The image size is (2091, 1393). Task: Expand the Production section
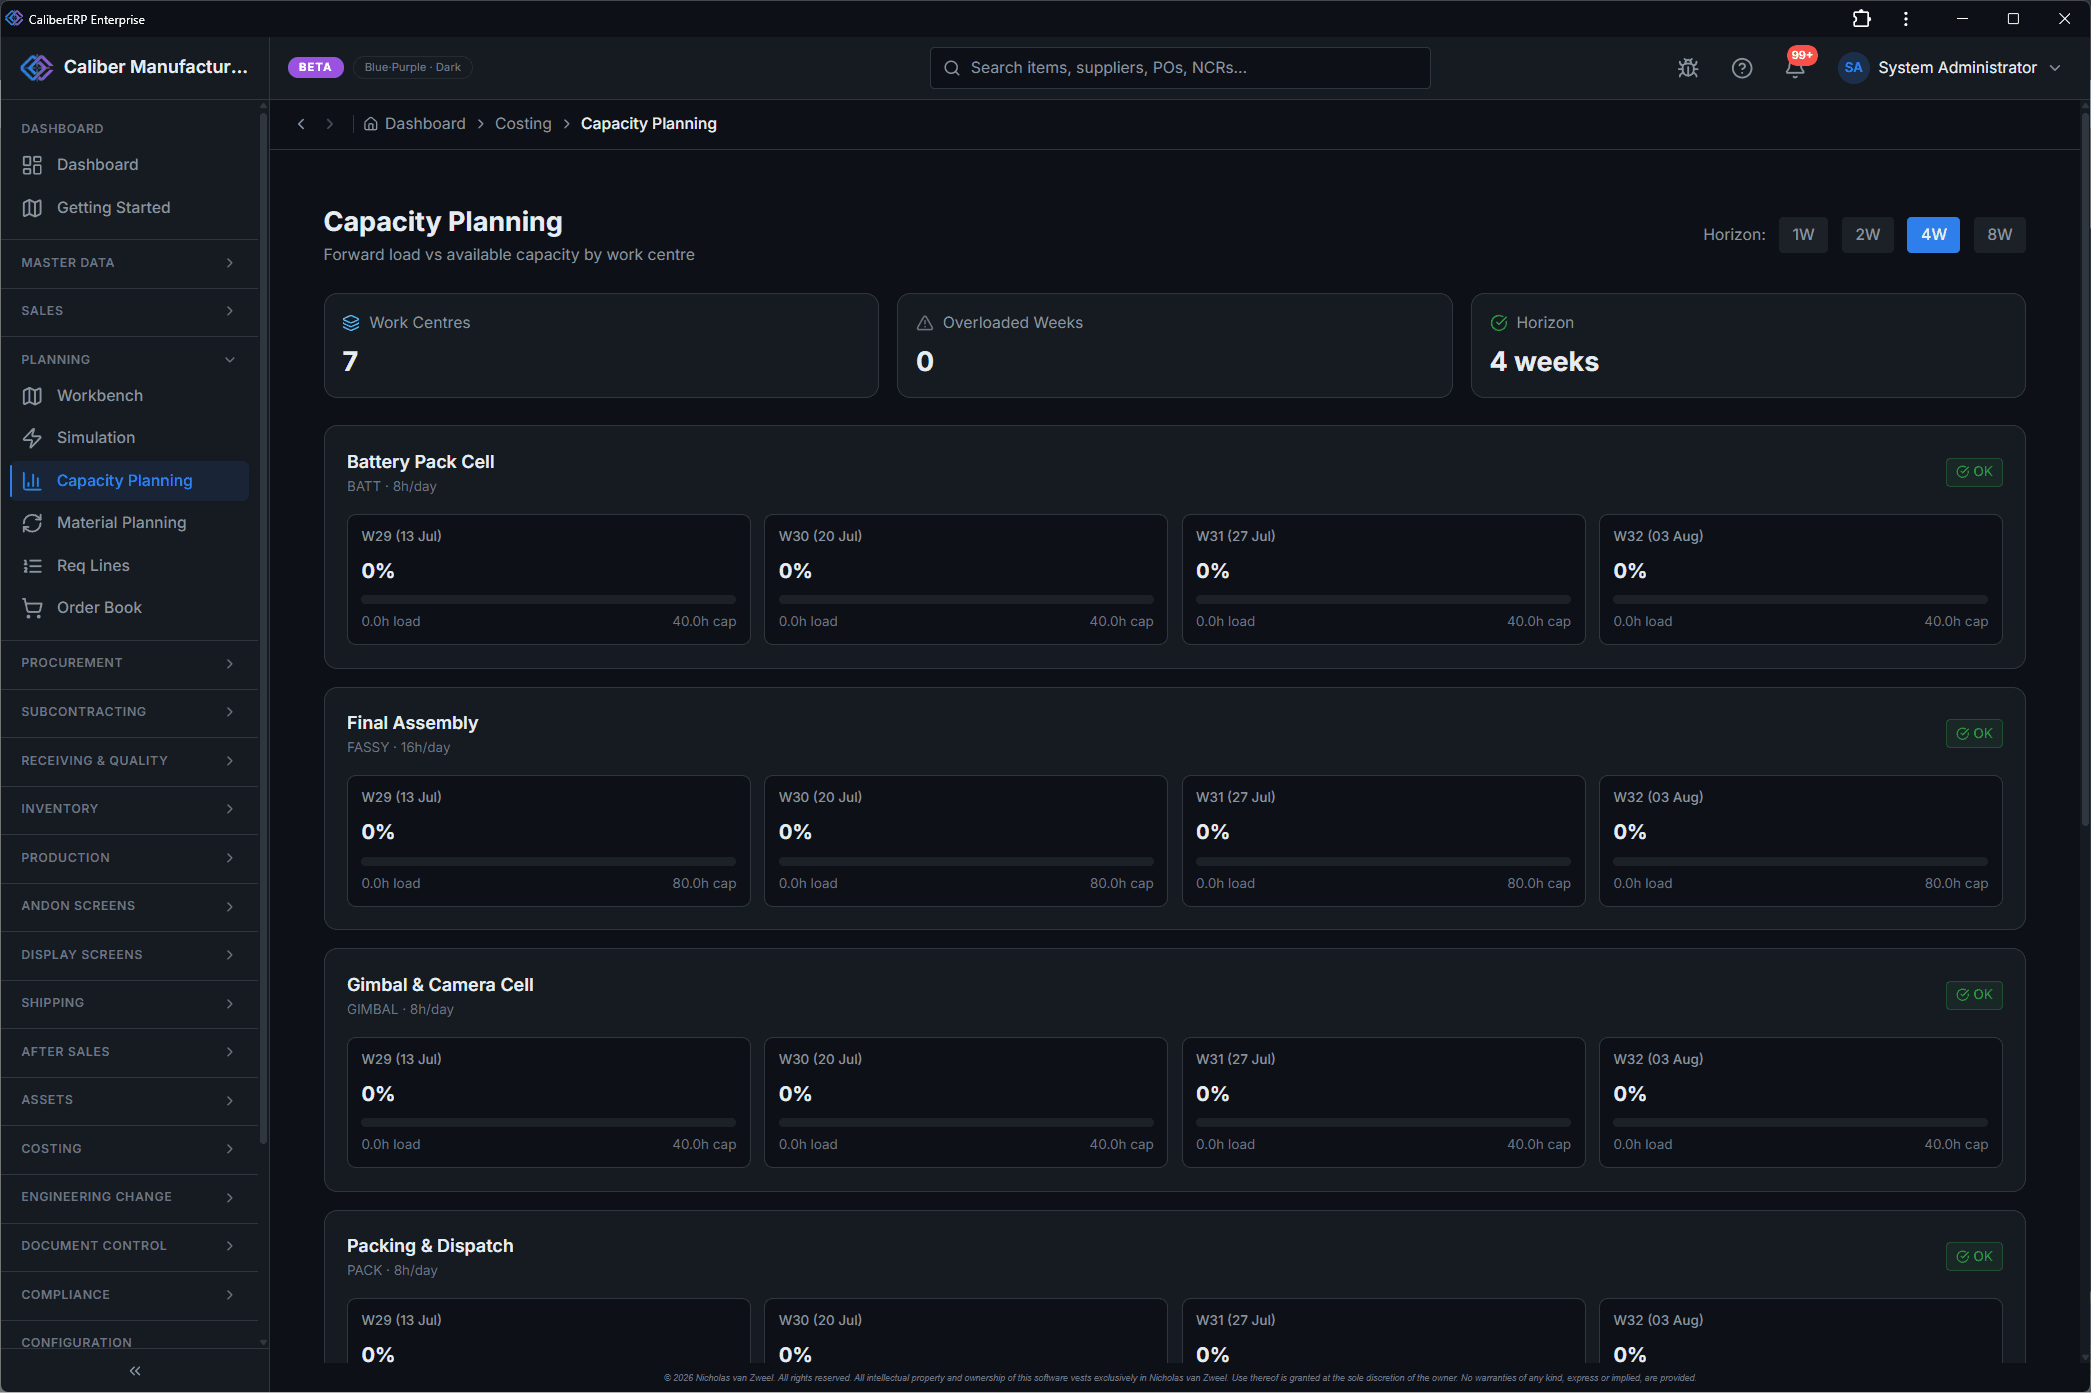(129, 858)
